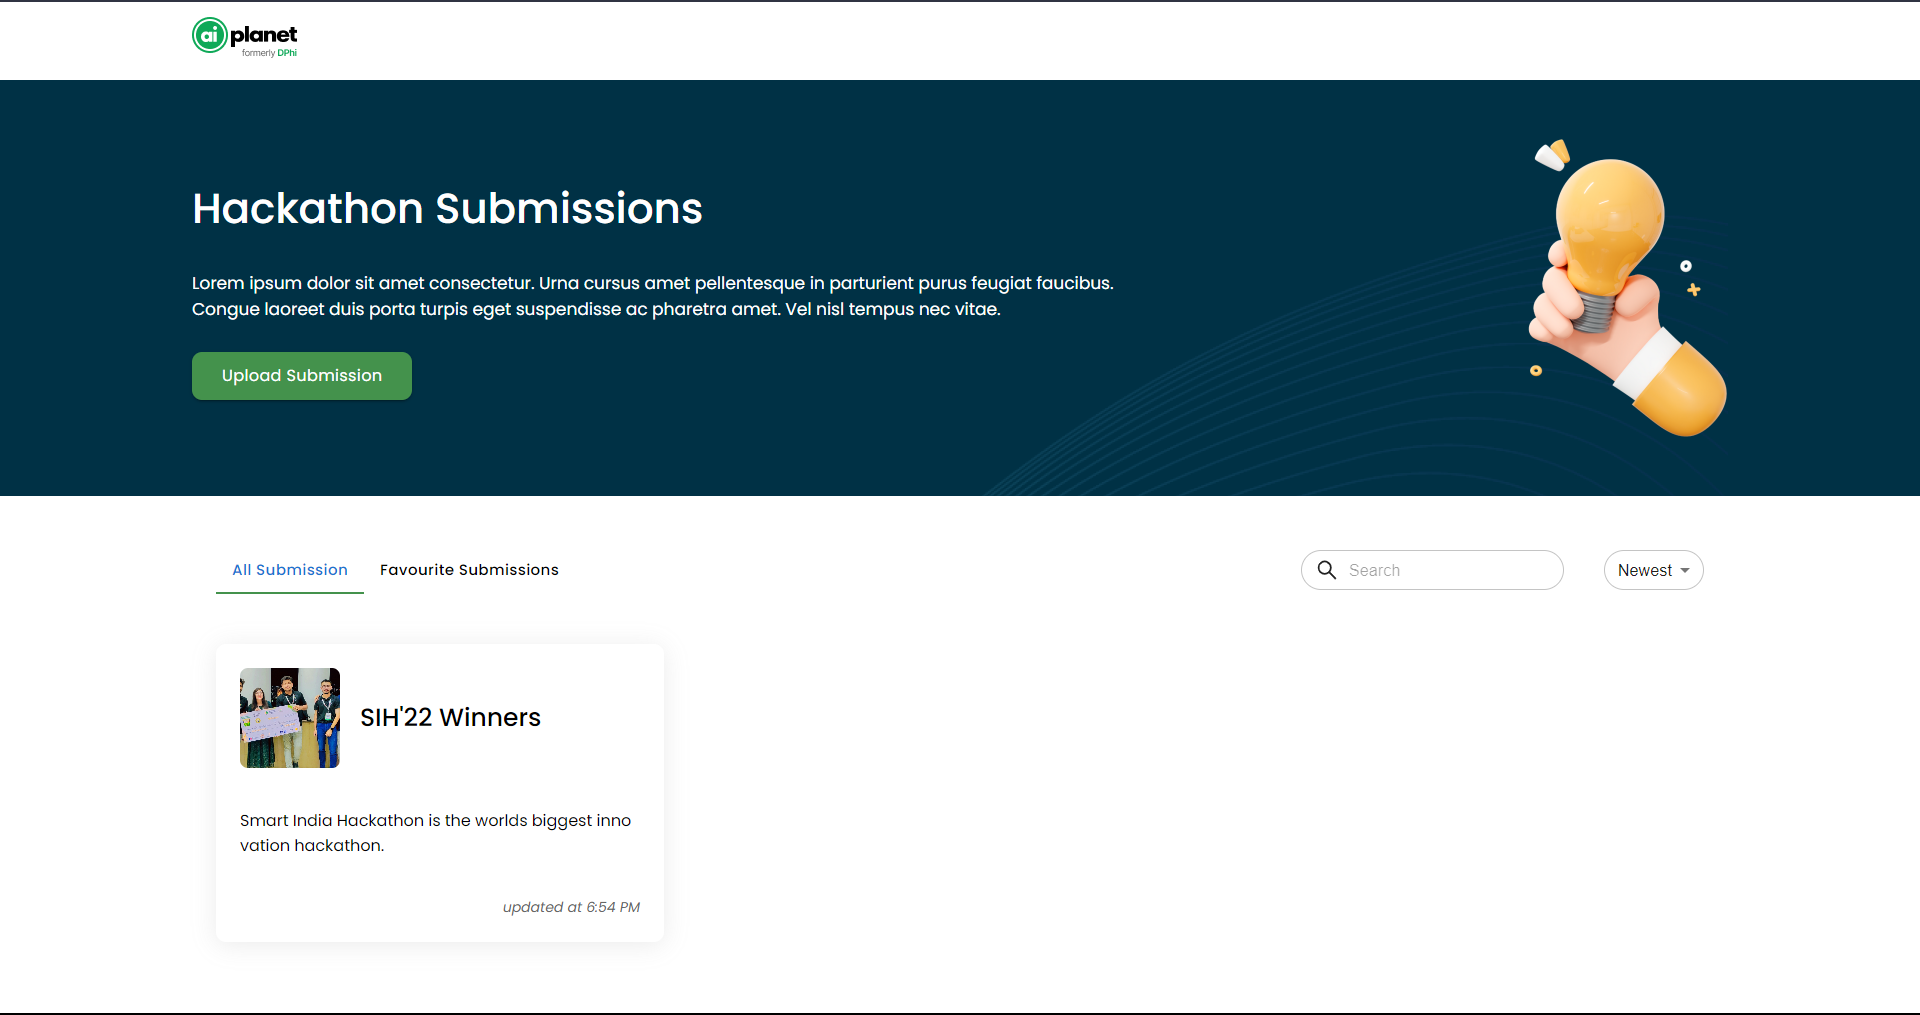Click the updated at 6:54 PM timestamp
This screenshot has height=1015, width=1920.
point(571,907)
